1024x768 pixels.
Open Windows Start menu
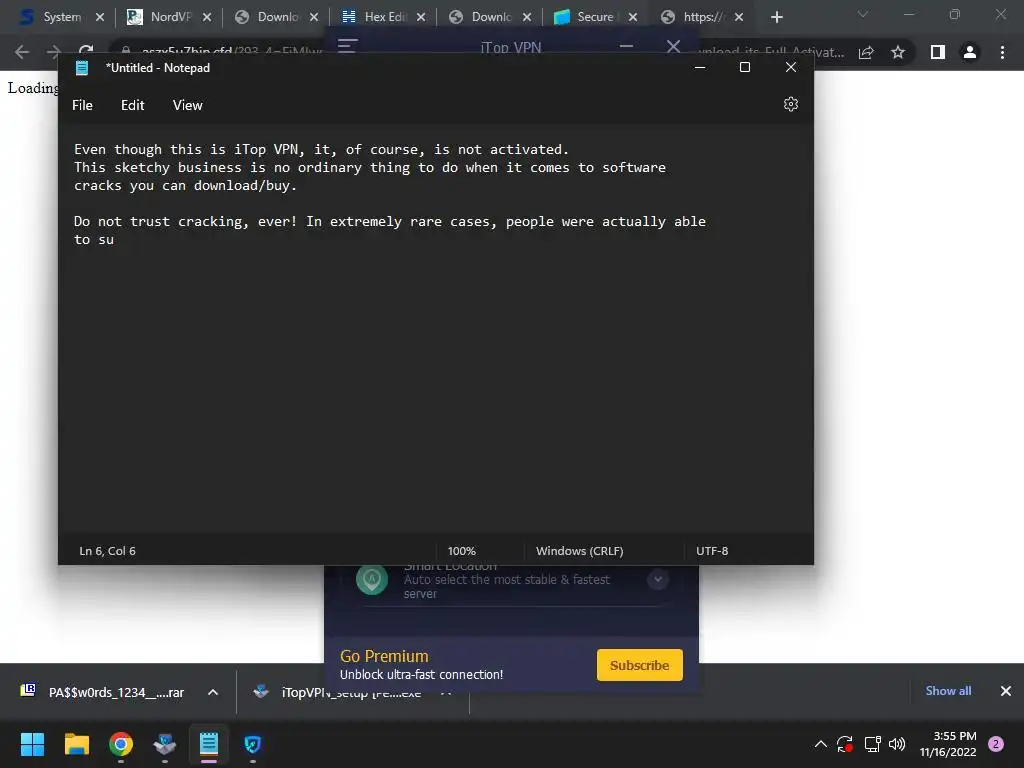click(32, 744)
